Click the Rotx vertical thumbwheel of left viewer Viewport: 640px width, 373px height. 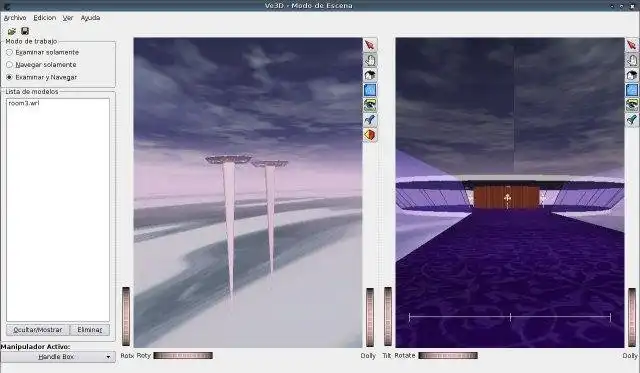point(126,316)
